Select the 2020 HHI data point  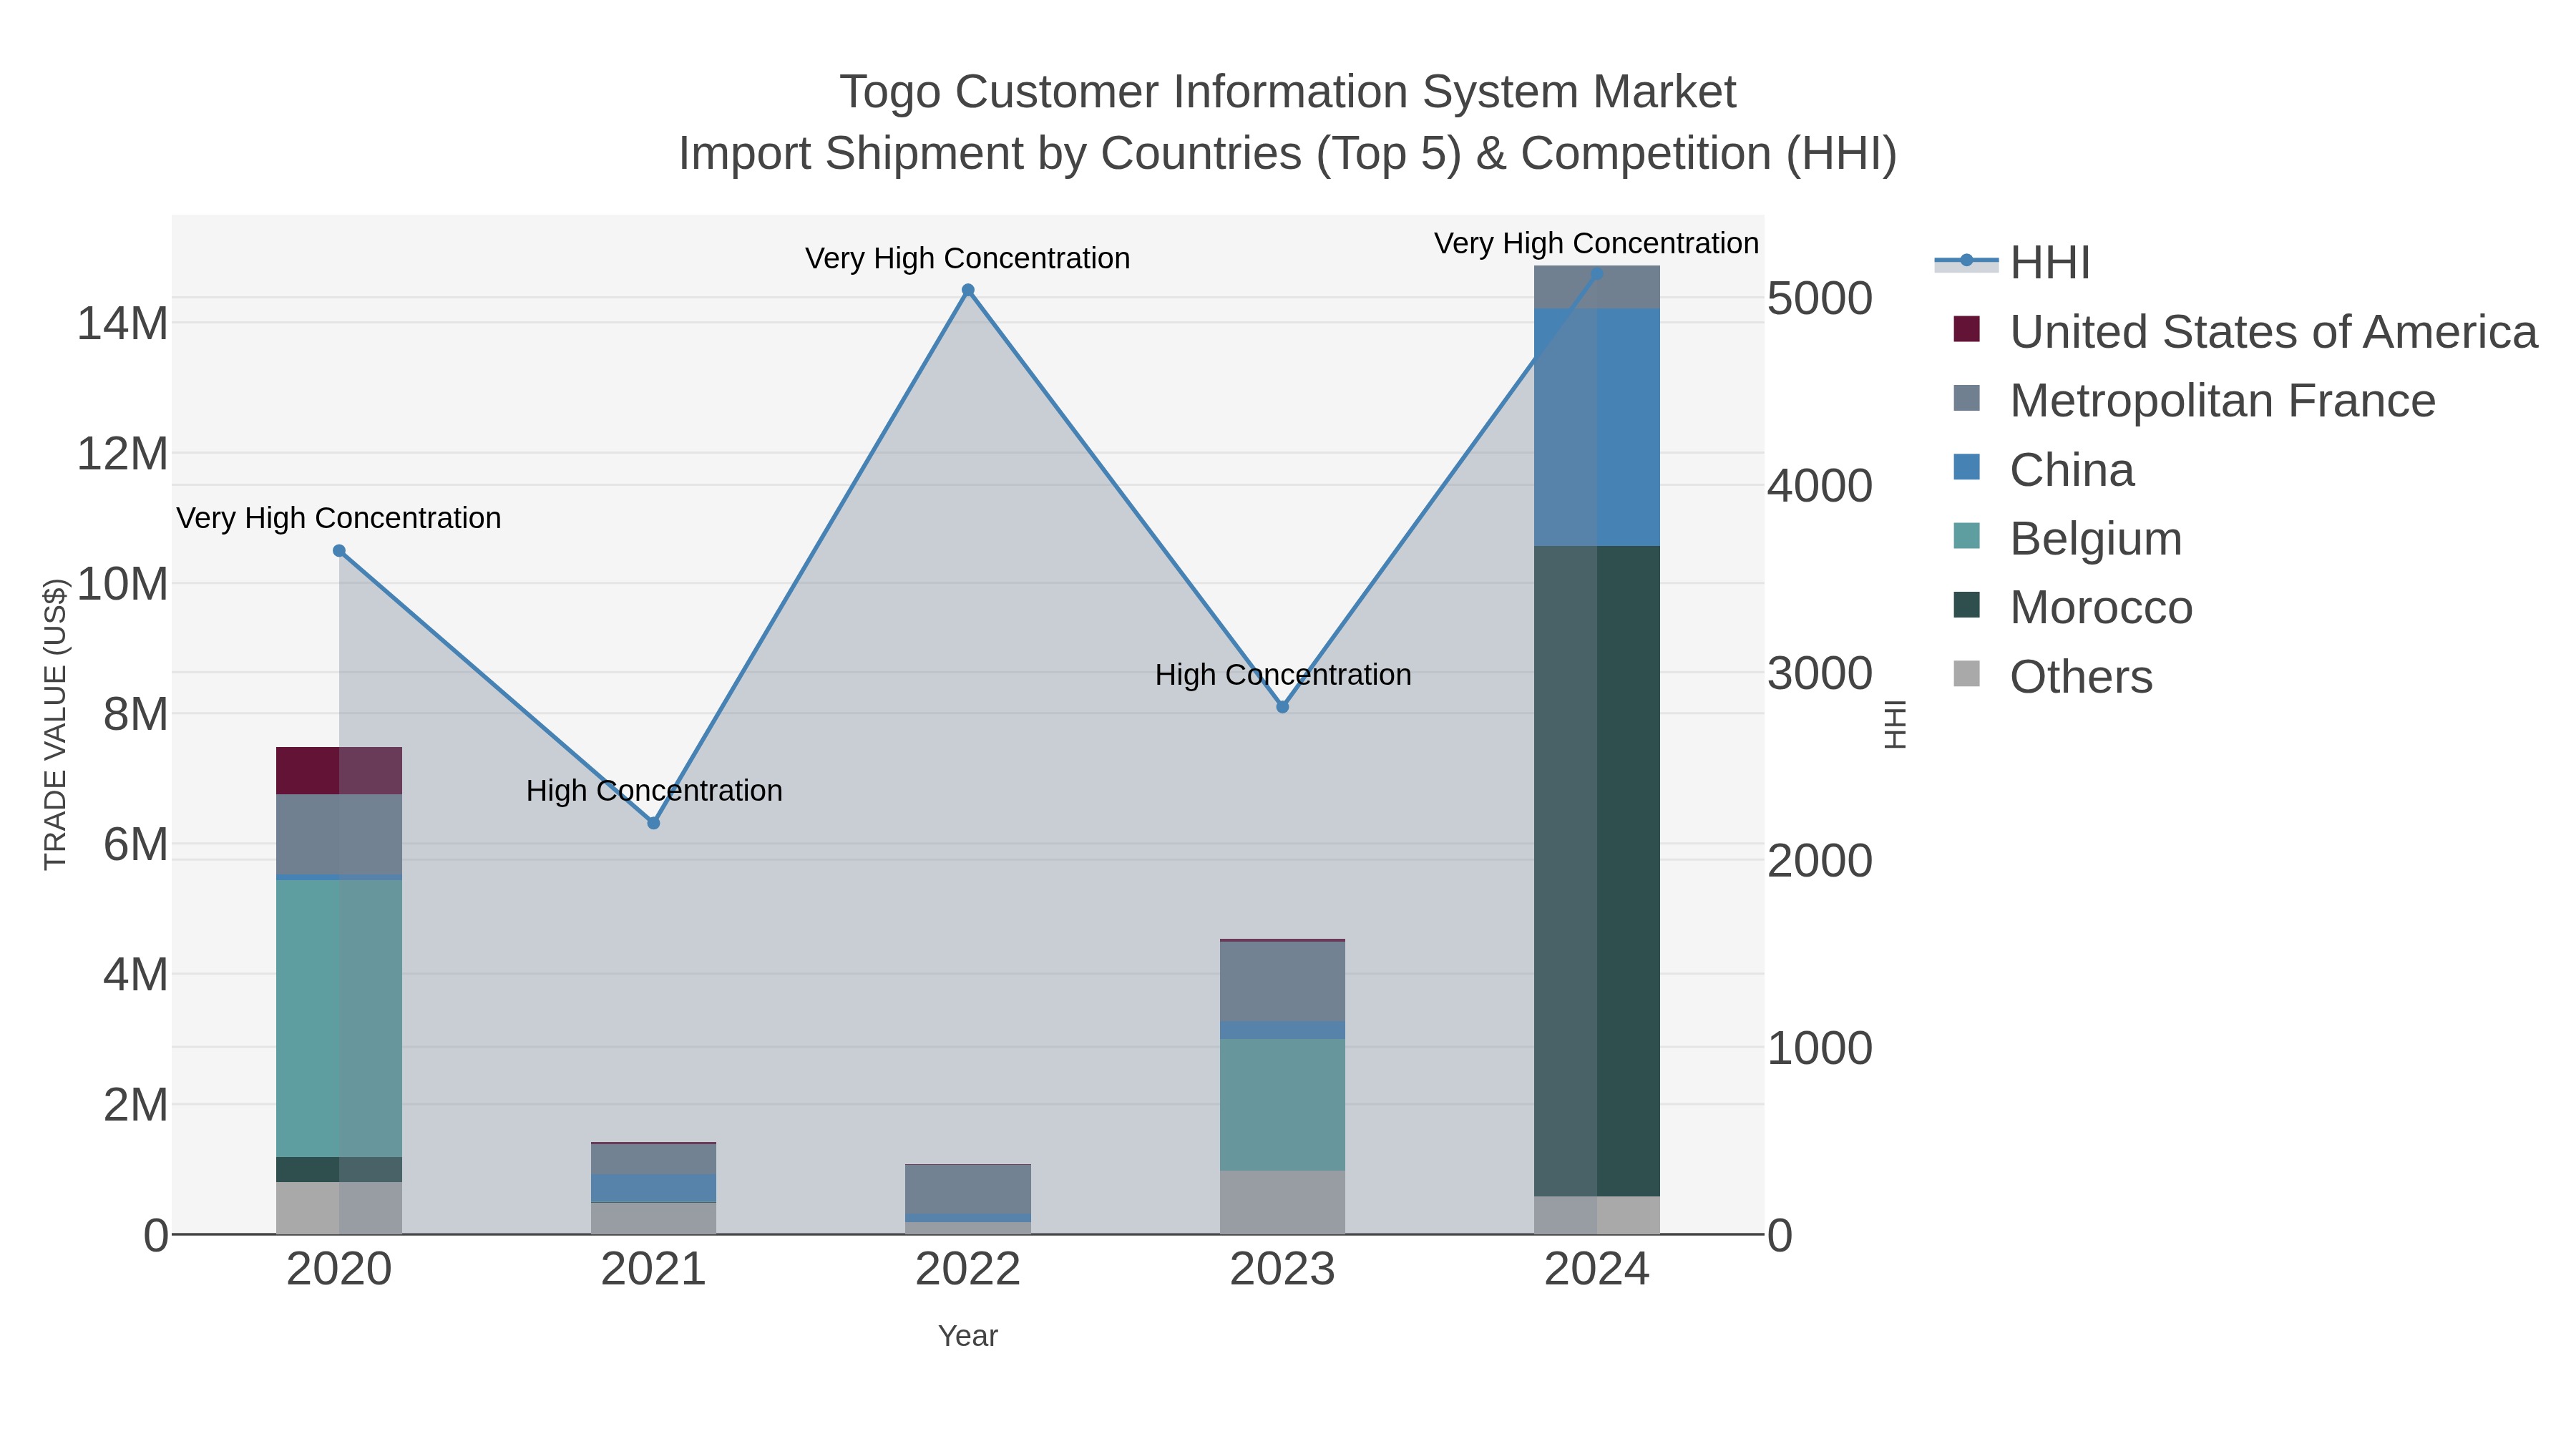click(339, 551)
